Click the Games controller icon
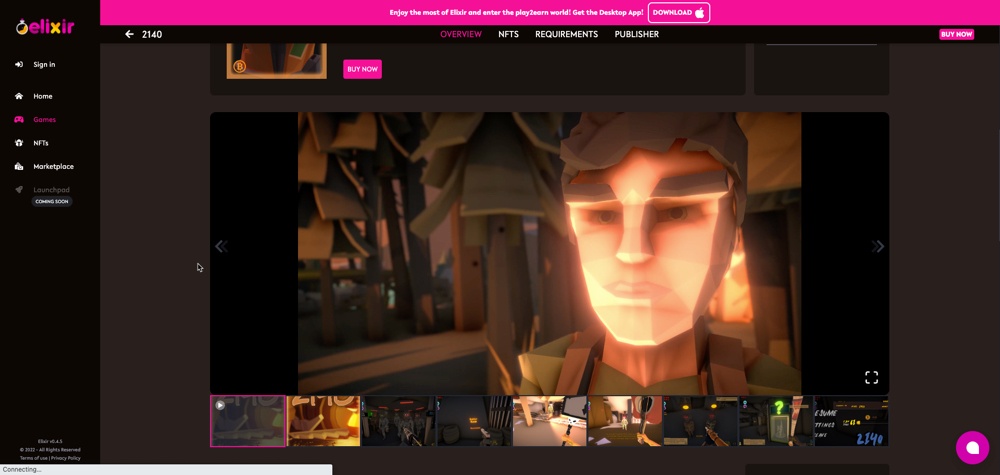The height and width of the screenshot is (475, 1000). 19,119
